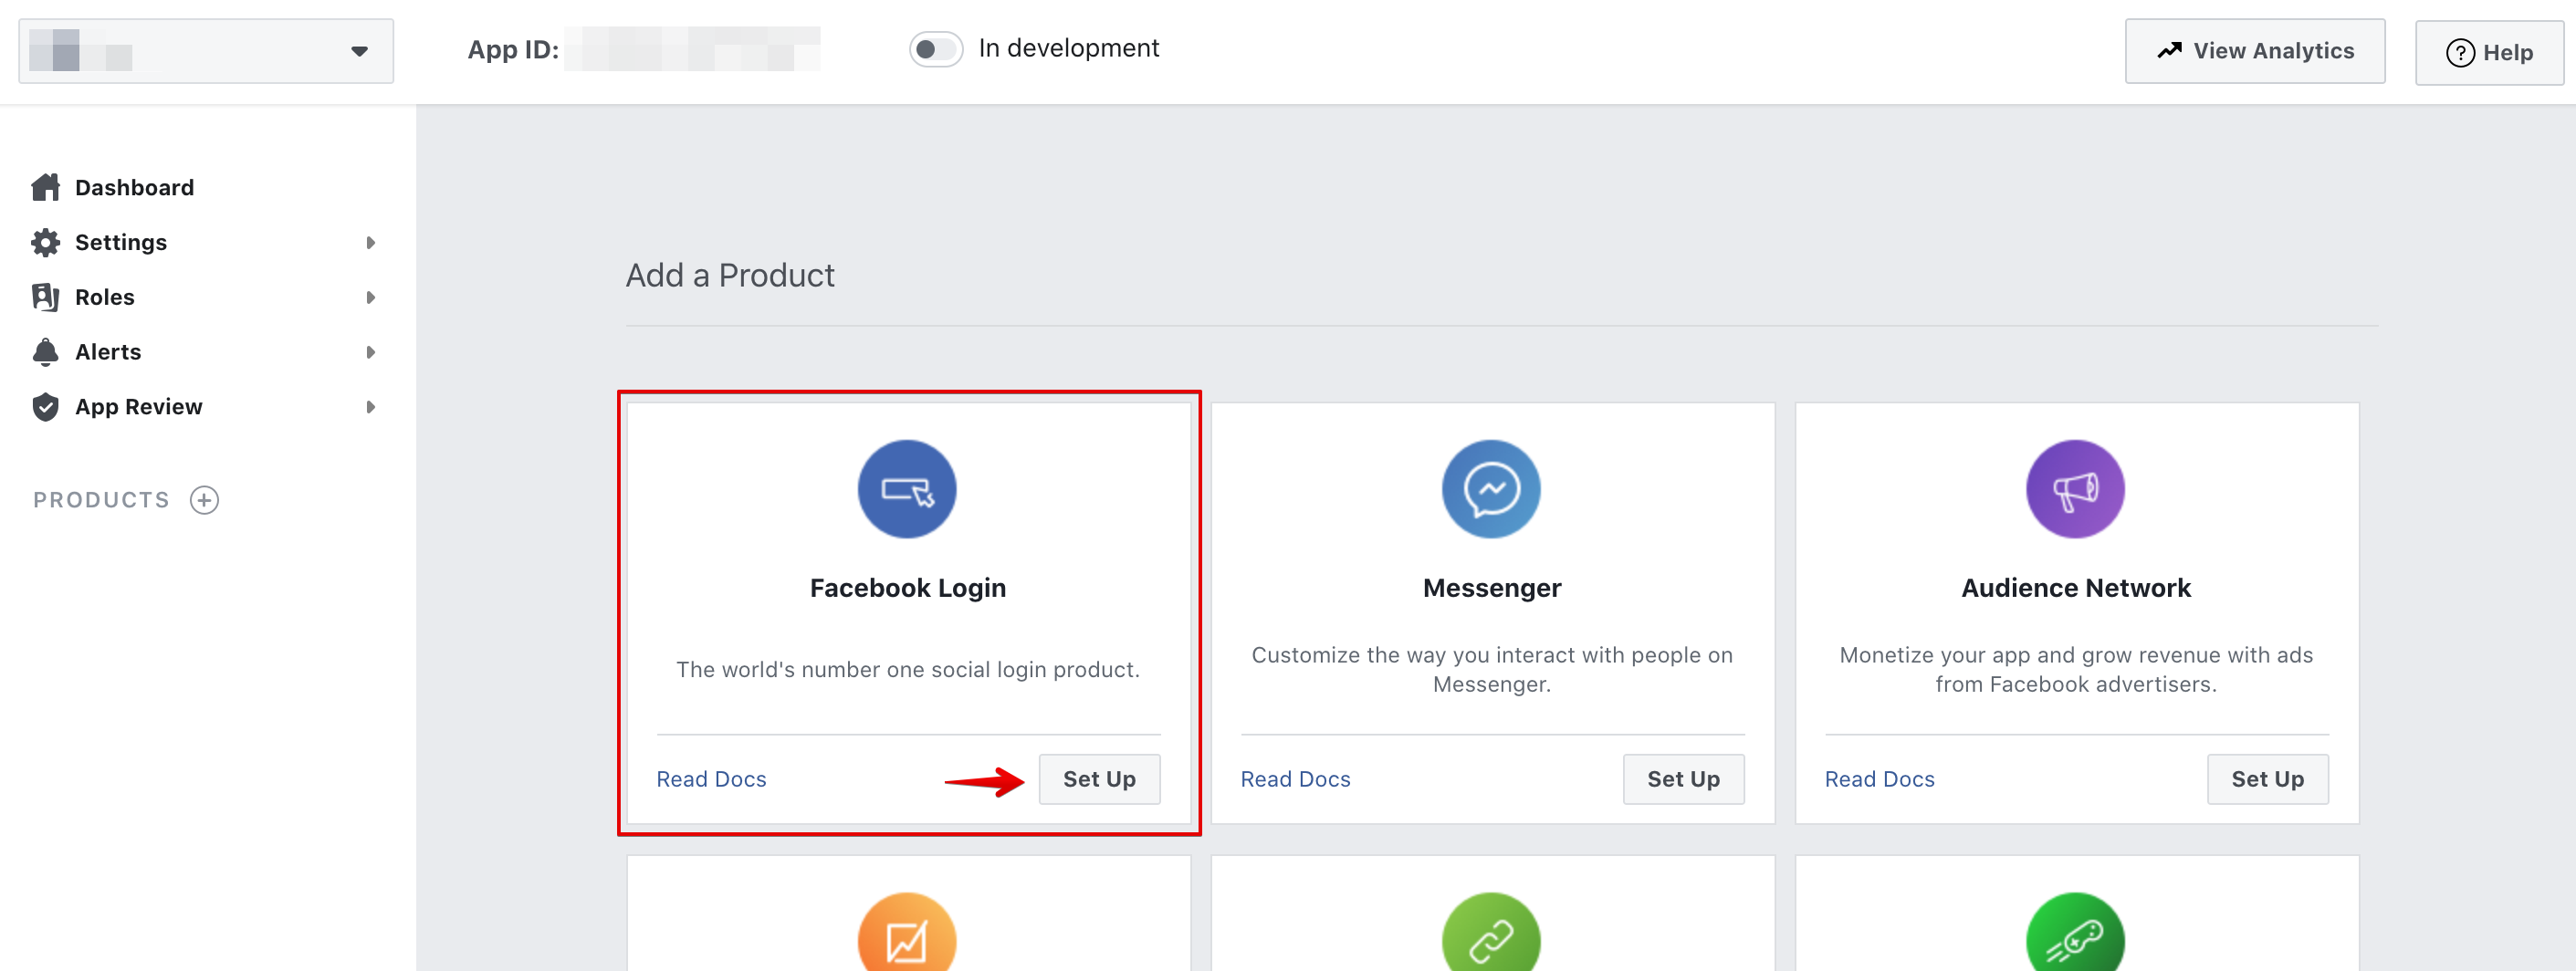Expand the App Review submenu arrow
This screenshot has height=971, width=2576.
(370, 407)
